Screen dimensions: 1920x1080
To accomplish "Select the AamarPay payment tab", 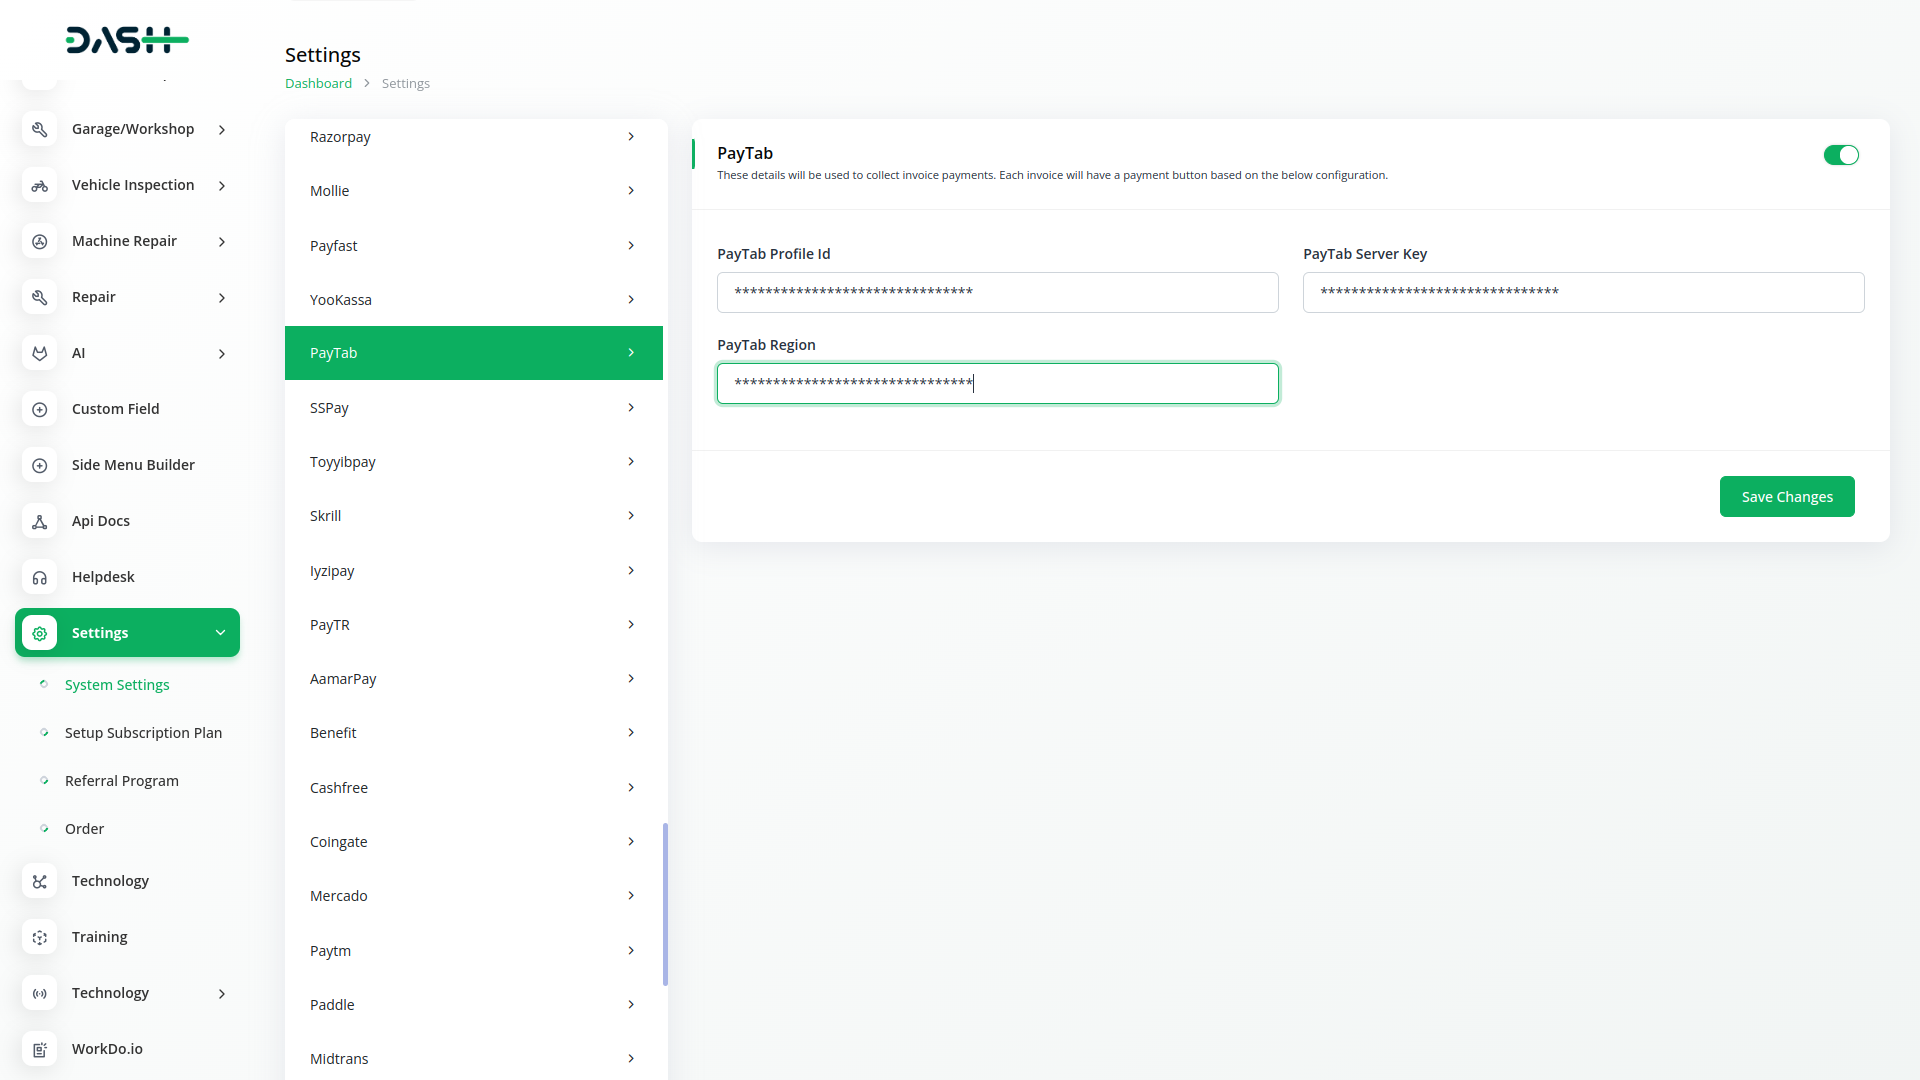I will click(x=474, y=679).
